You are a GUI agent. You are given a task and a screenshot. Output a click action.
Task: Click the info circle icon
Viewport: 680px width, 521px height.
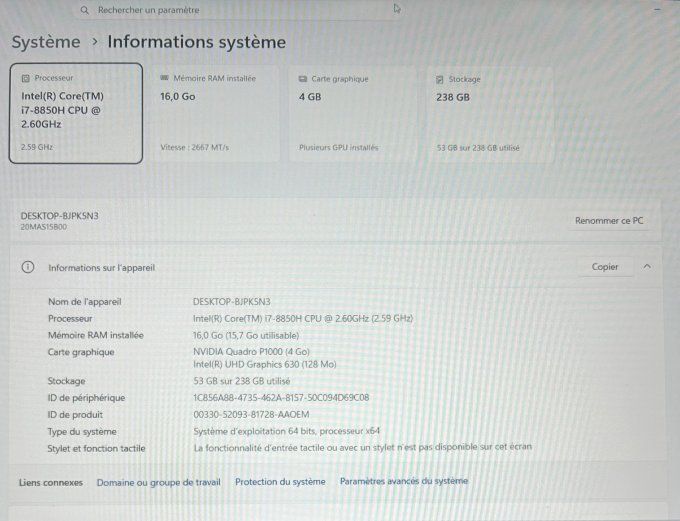coord(28,267)
